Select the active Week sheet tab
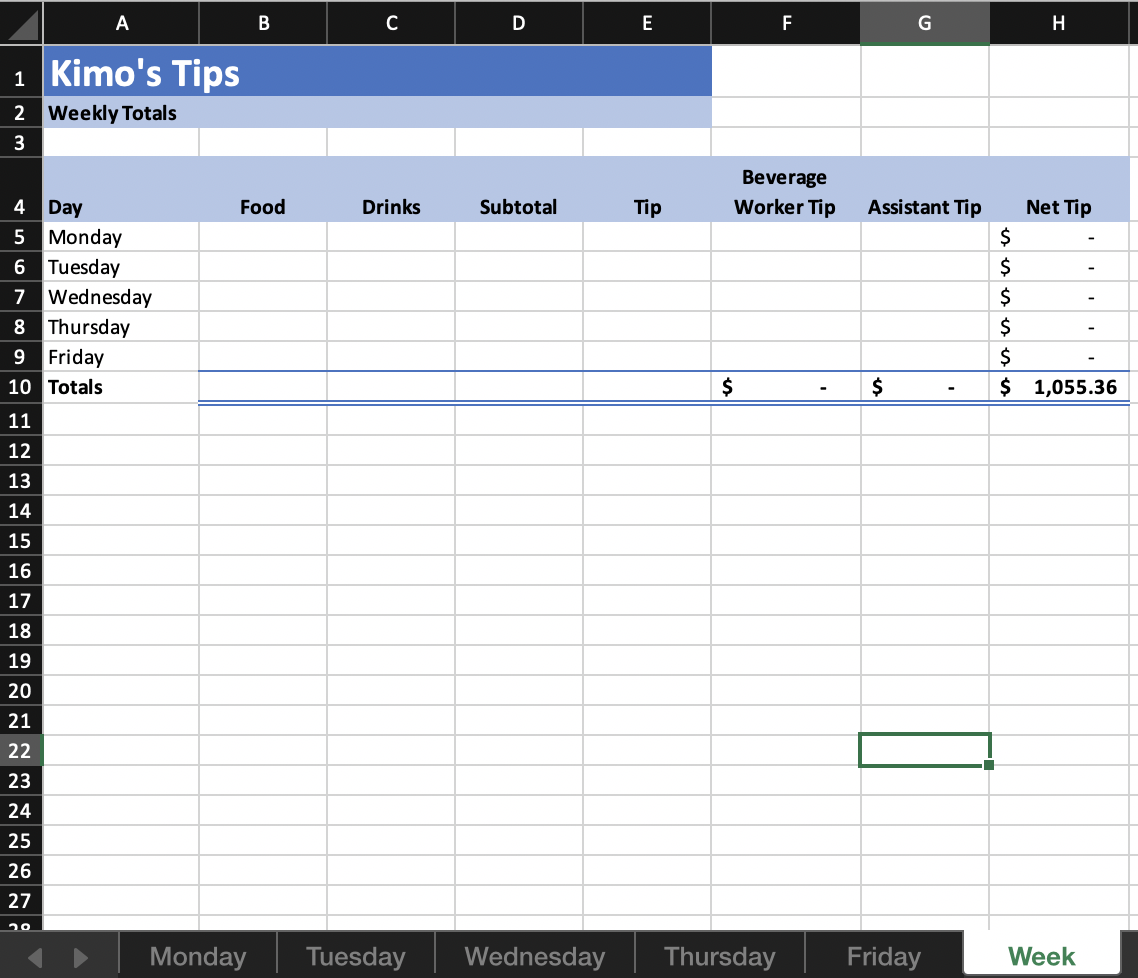The image size is (1138, 978). tap(1041, 956)
